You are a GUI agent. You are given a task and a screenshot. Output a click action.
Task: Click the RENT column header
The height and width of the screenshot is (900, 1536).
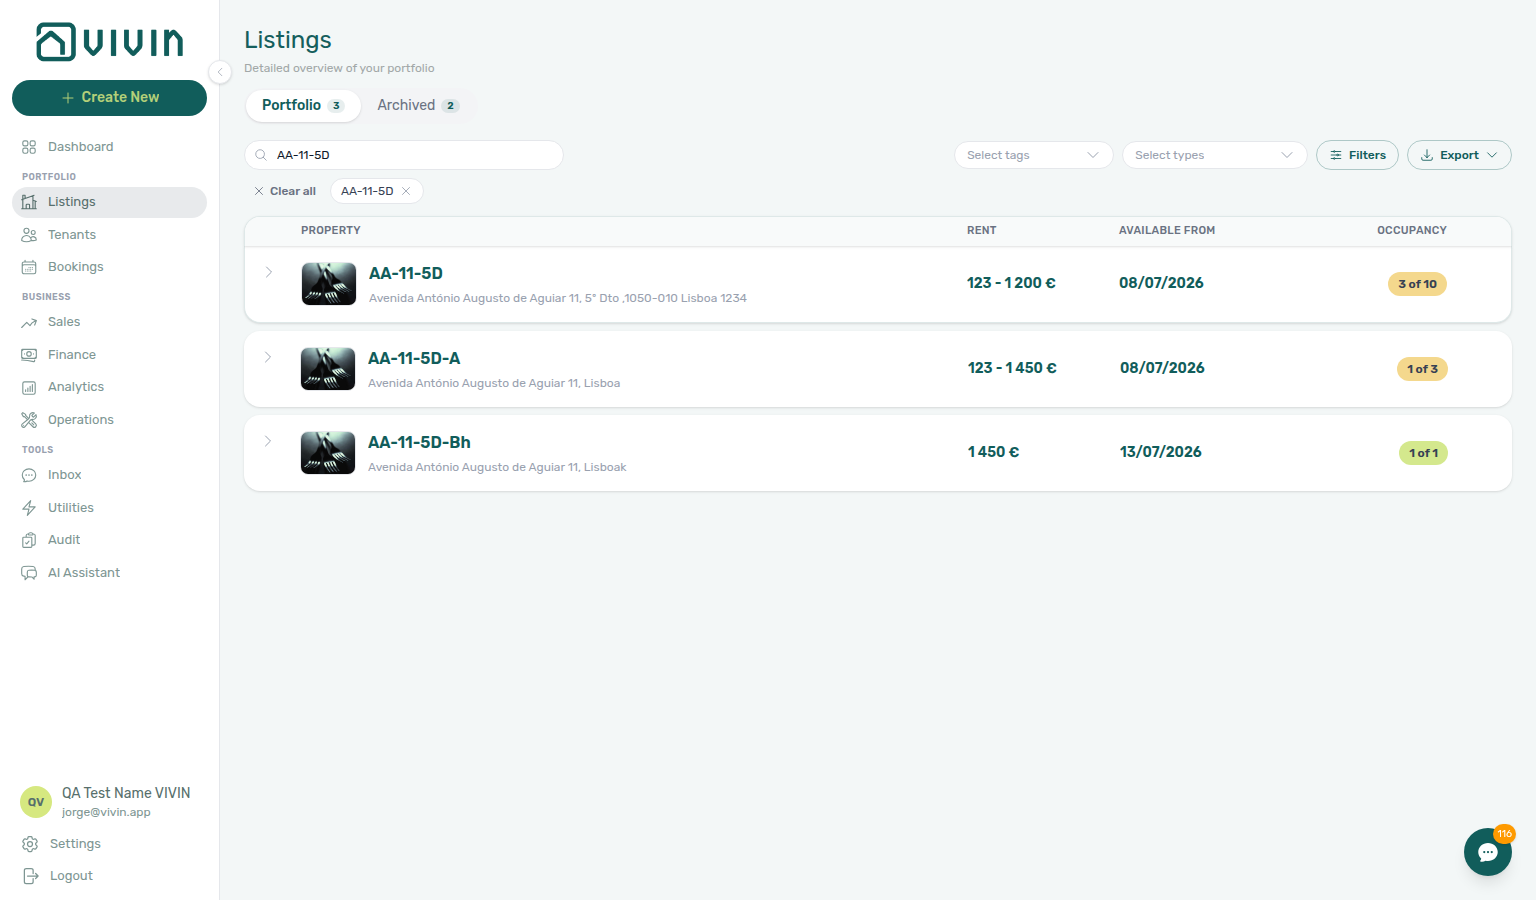(982, 230)
